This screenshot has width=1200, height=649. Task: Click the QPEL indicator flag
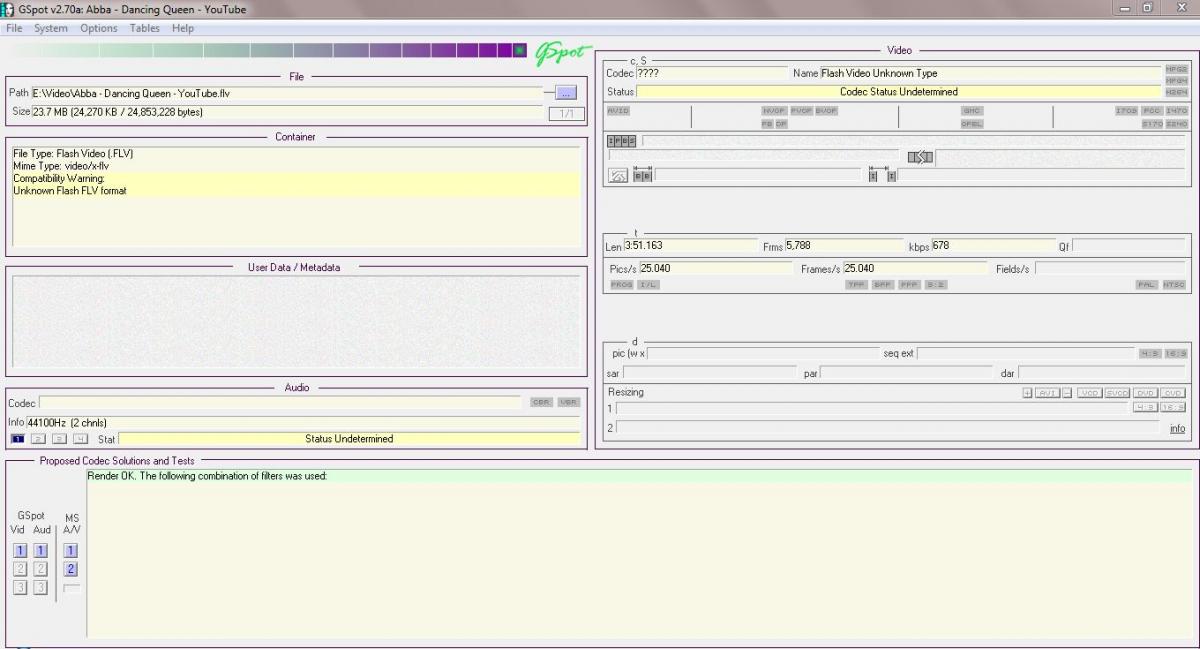coord(972,124)
